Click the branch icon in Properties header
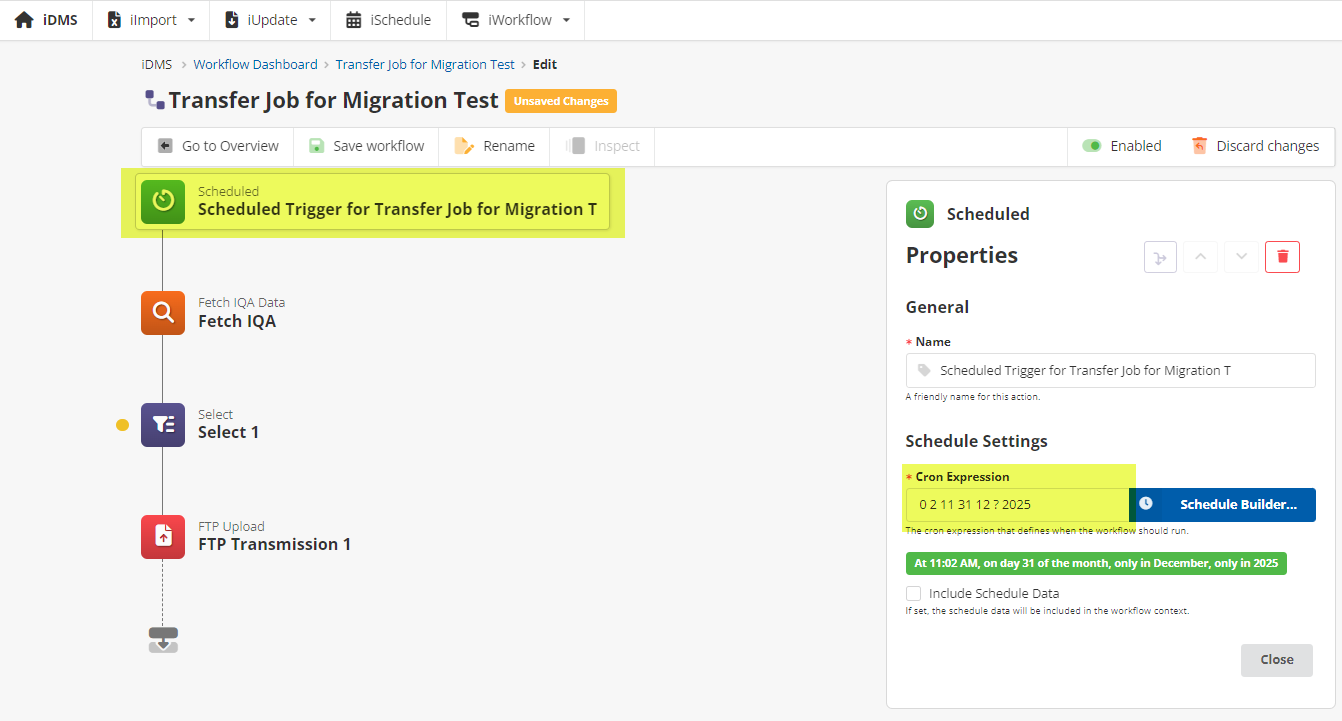The height and width of the screenshot is (721, 1342). (1160, 257)
